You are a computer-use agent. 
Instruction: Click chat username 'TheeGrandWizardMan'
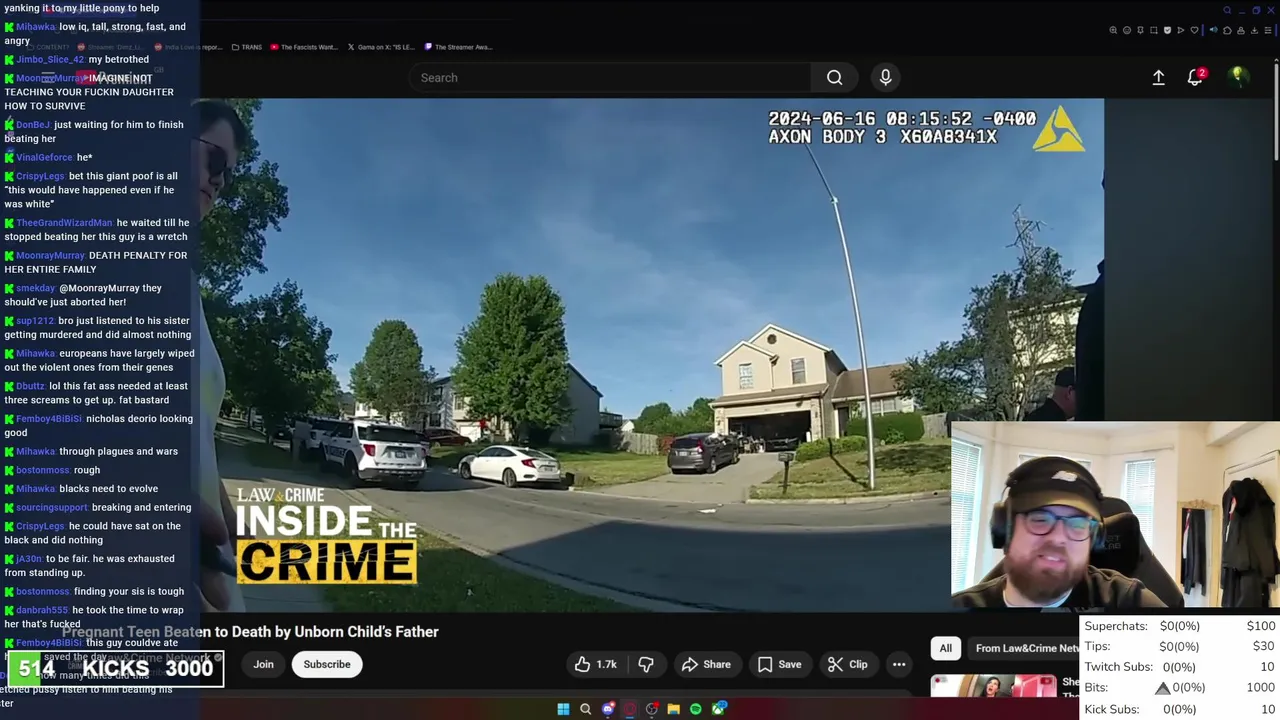coord(64,223)
